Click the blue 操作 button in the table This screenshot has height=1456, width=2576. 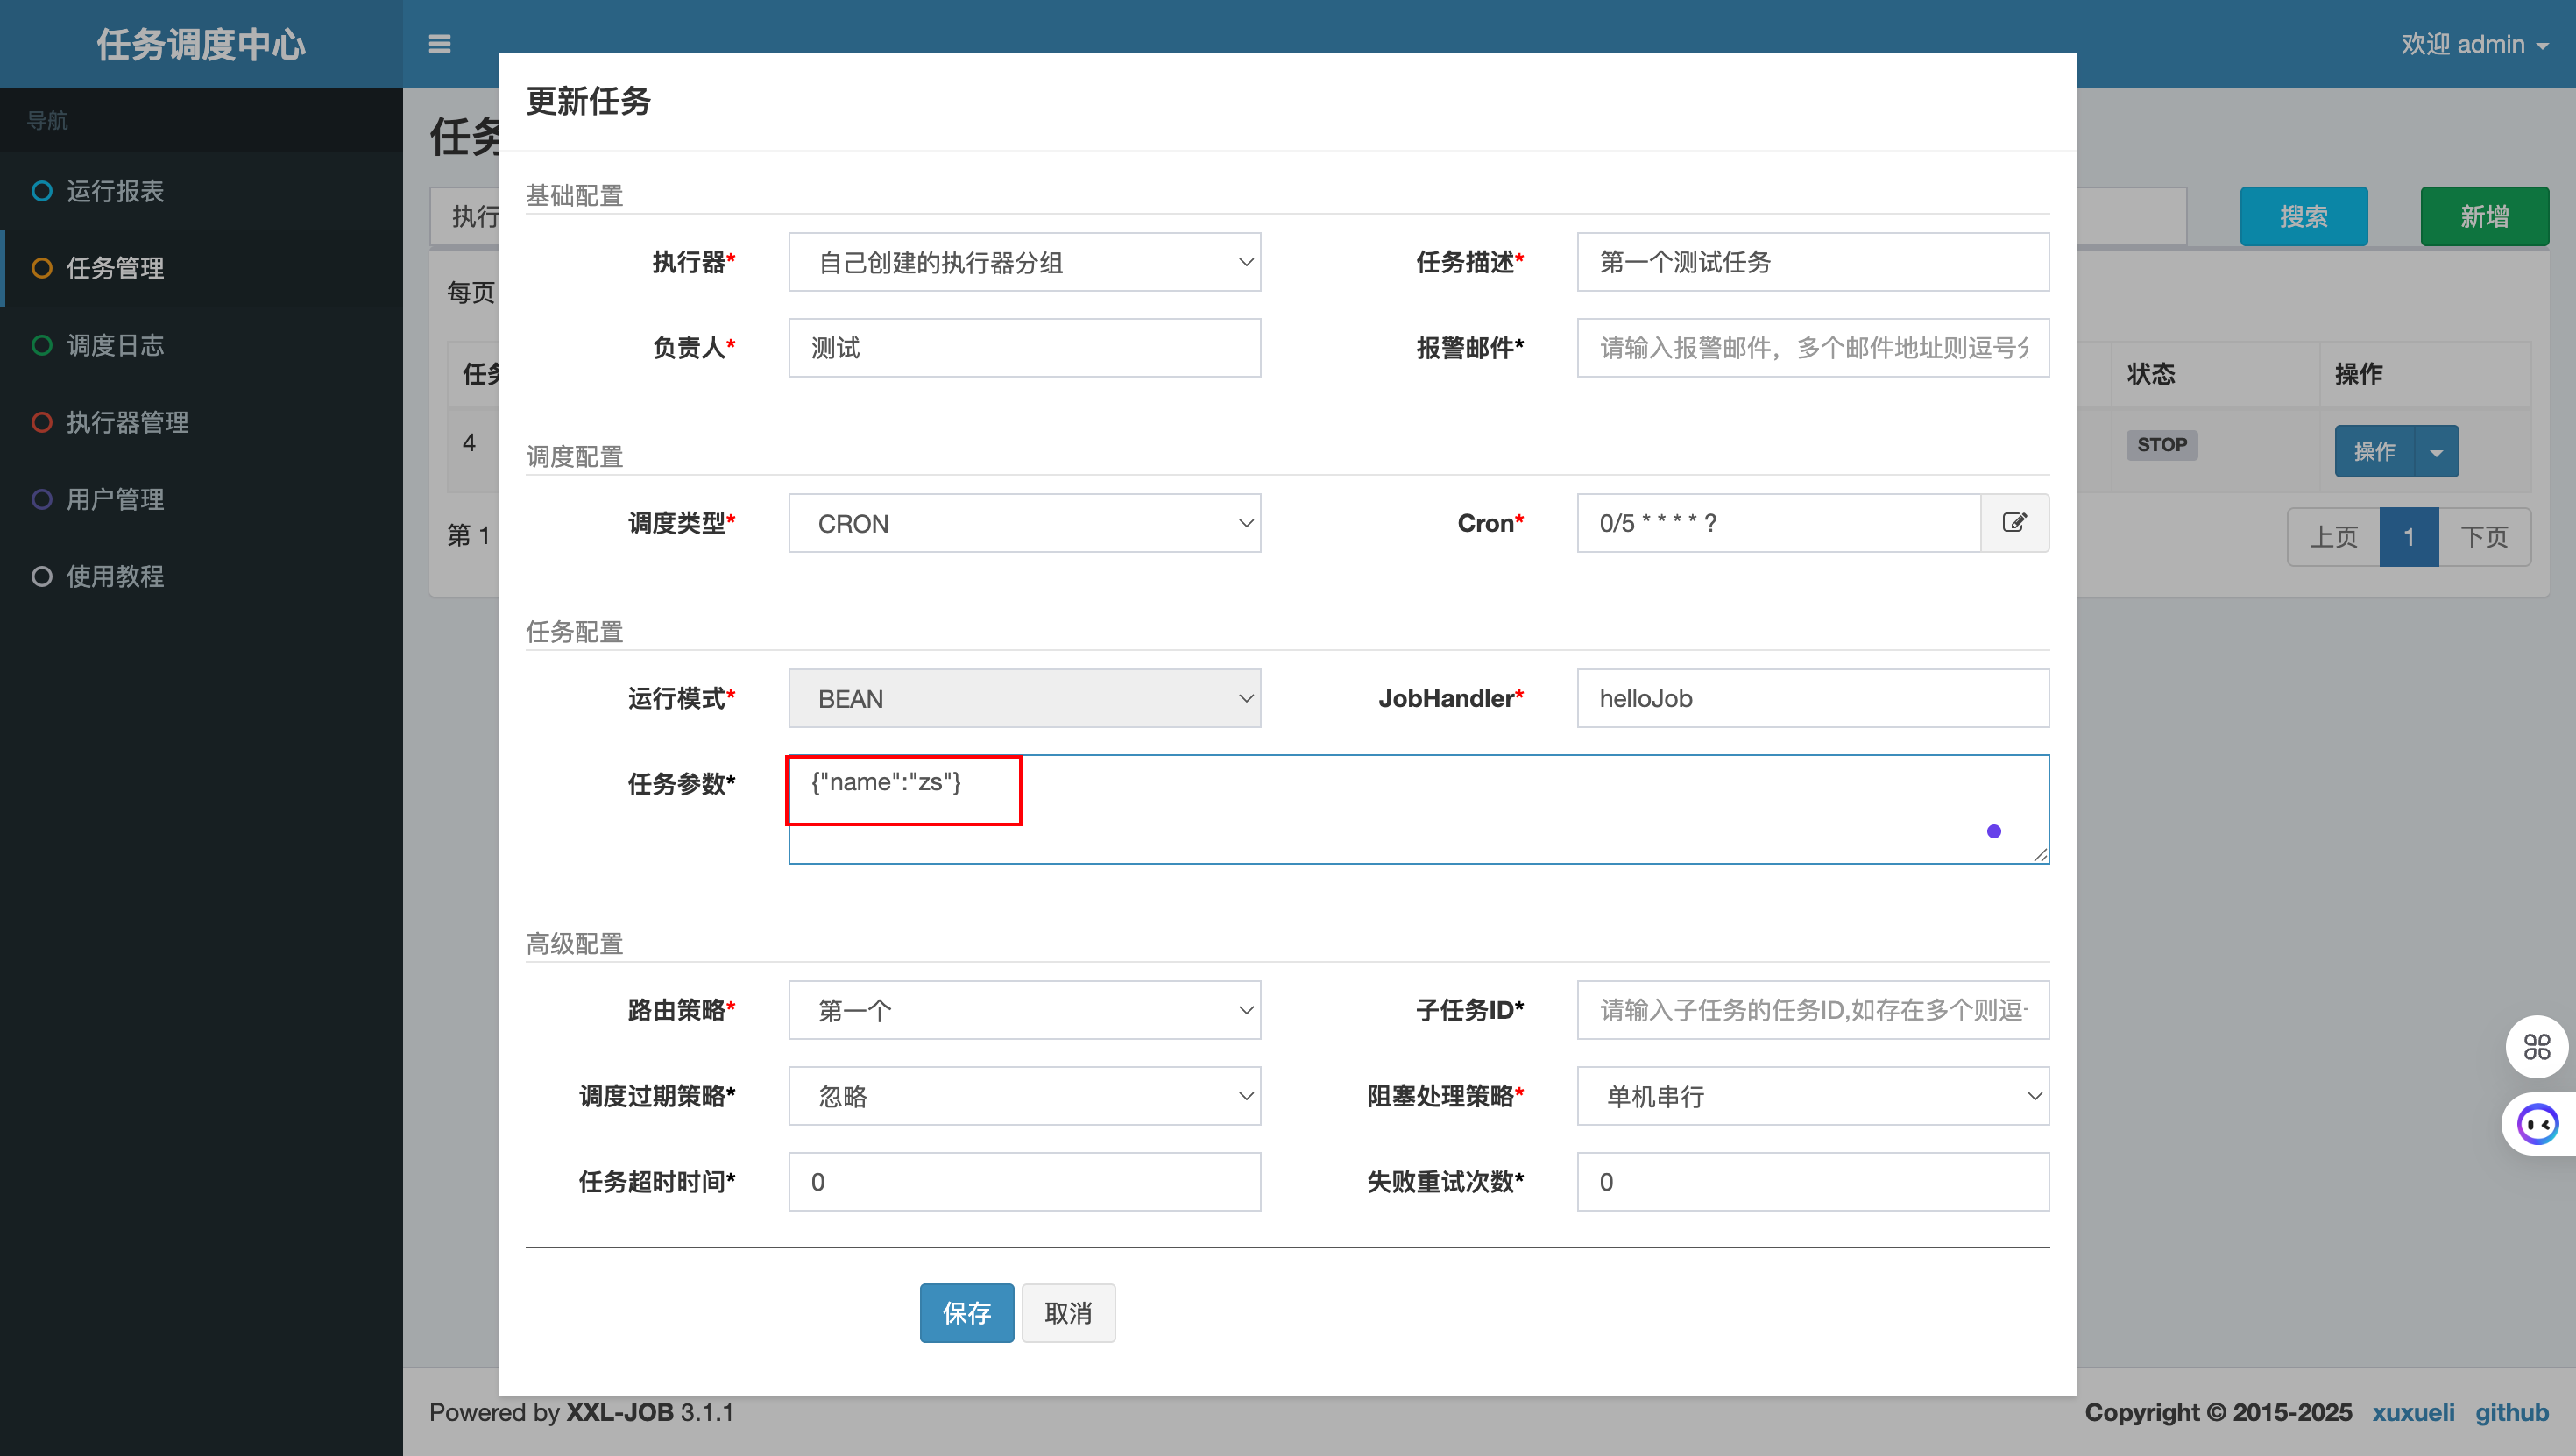tap(2375, 452)
